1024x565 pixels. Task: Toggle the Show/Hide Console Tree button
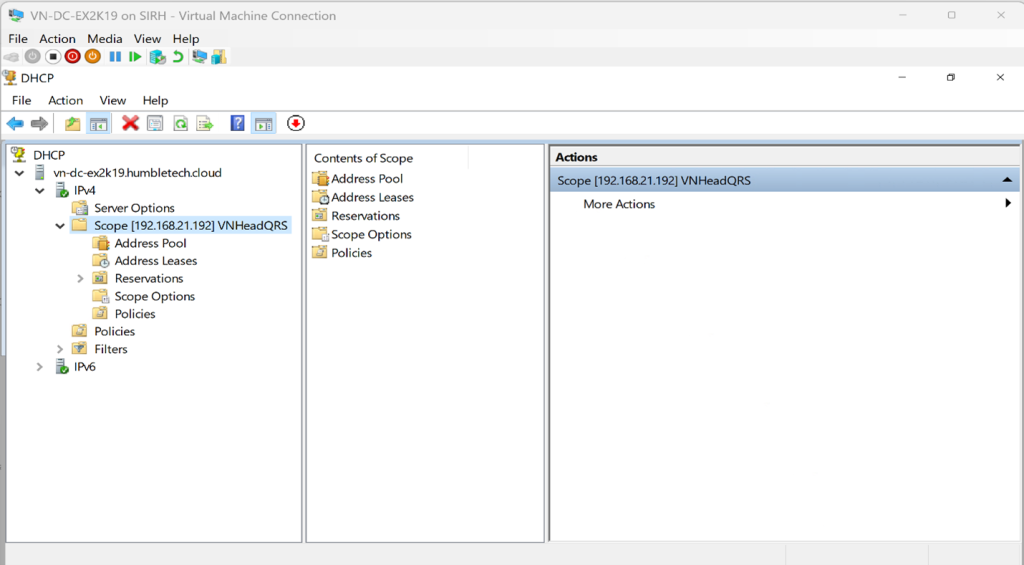[x=98, y=123]
